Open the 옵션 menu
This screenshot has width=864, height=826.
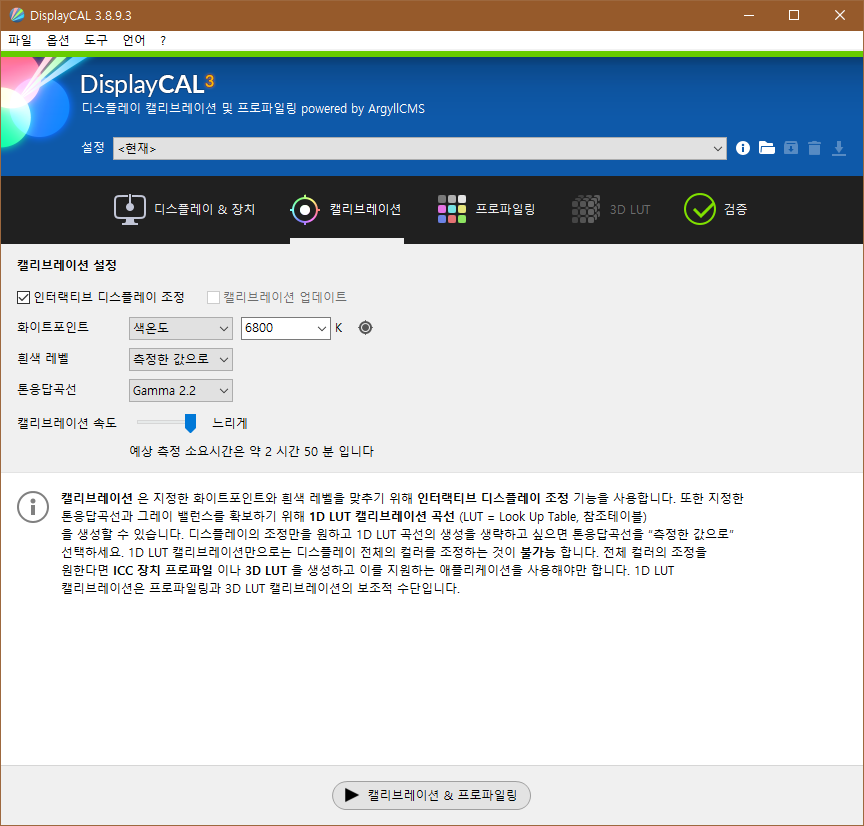pos(58,40)
